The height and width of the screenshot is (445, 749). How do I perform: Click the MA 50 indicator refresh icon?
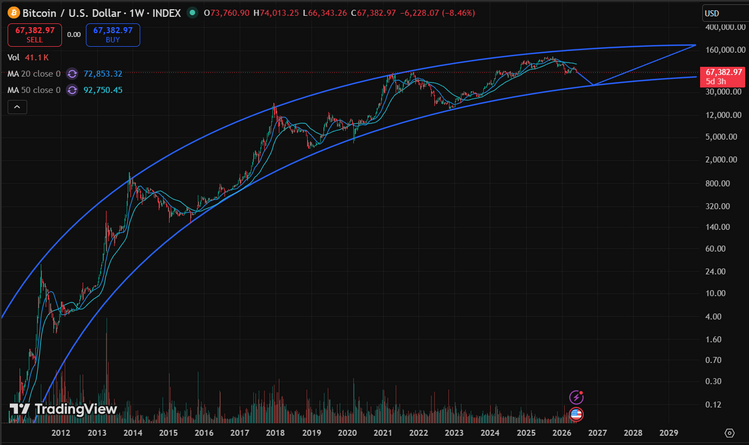coord(72,90)
